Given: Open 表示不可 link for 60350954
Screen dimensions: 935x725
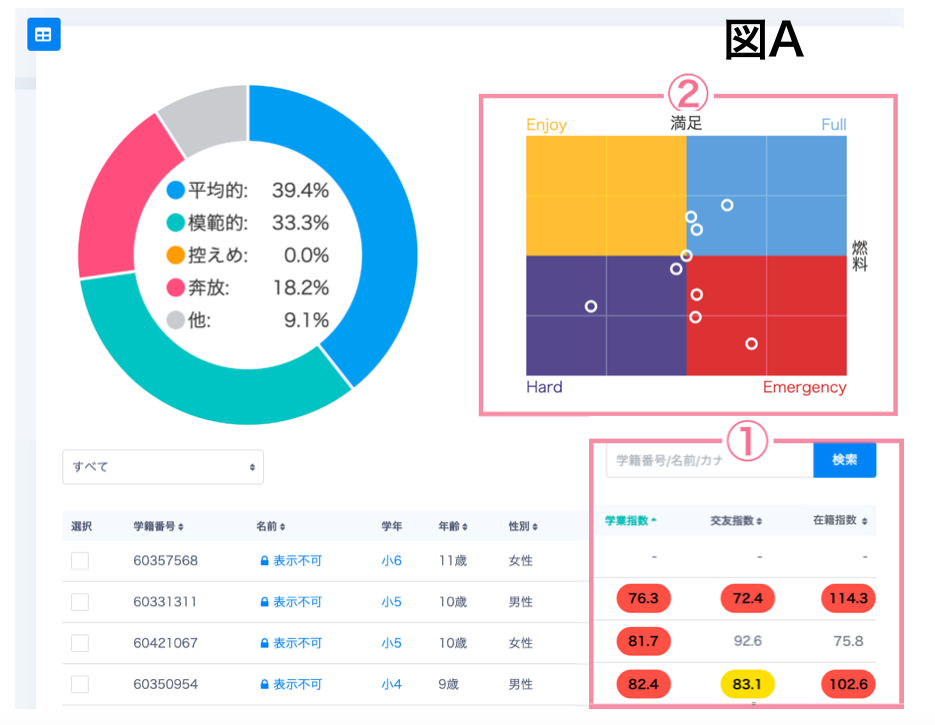Looking at the screenshot, I should click(x=297, y=684).
